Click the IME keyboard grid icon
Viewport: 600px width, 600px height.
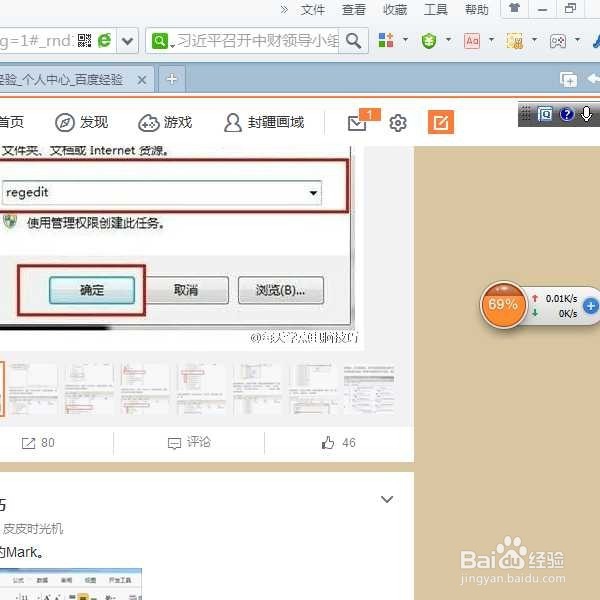(526, 114)
